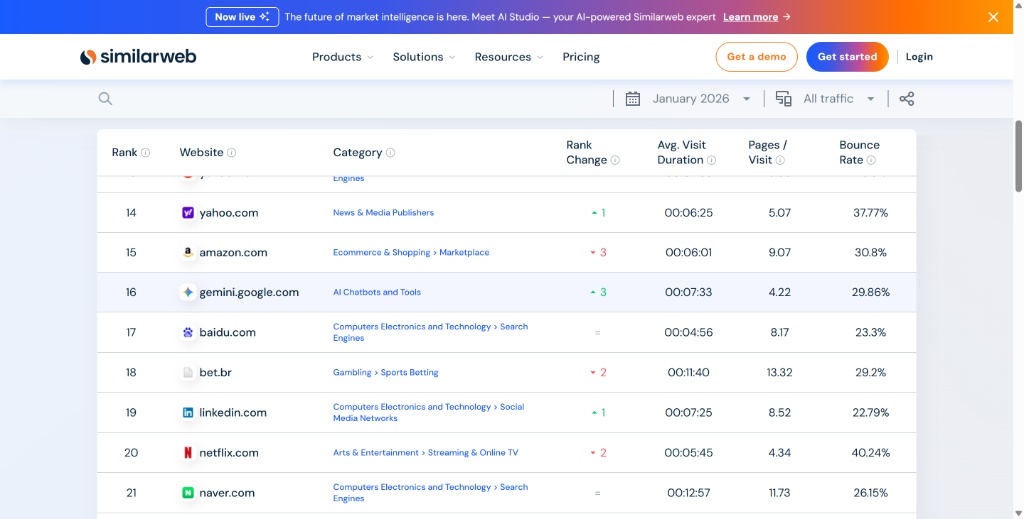
Task: Open amazon.com website link
Action: [x=233, y=253]
